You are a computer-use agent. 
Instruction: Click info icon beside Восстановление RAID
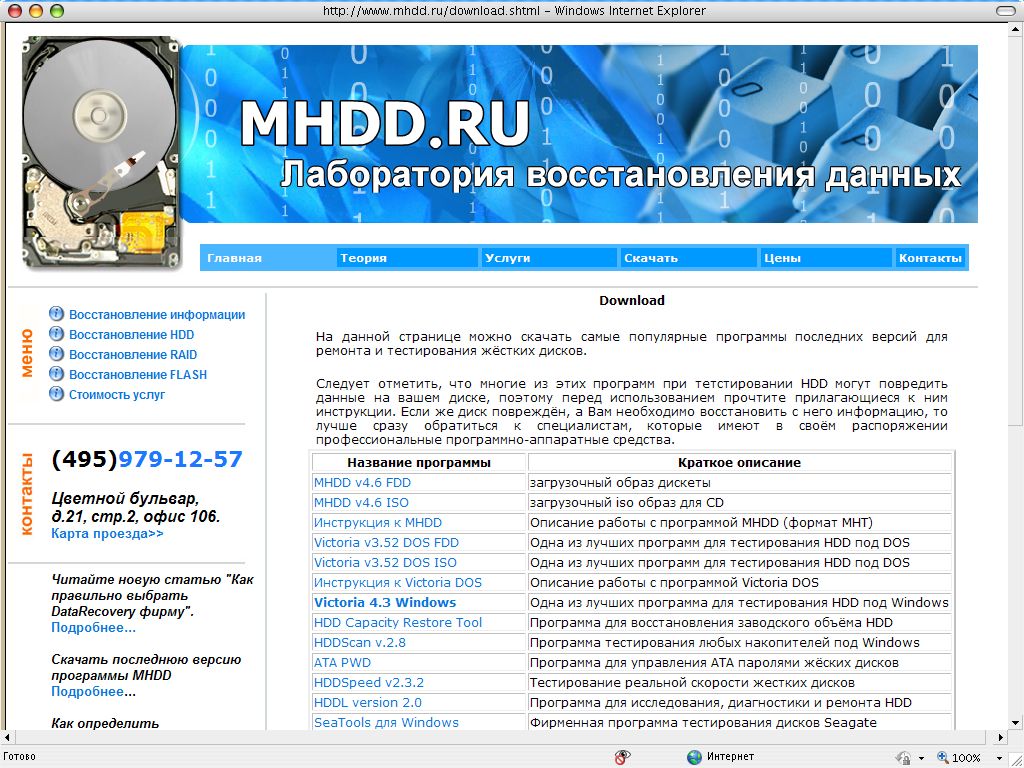[57, 354]
